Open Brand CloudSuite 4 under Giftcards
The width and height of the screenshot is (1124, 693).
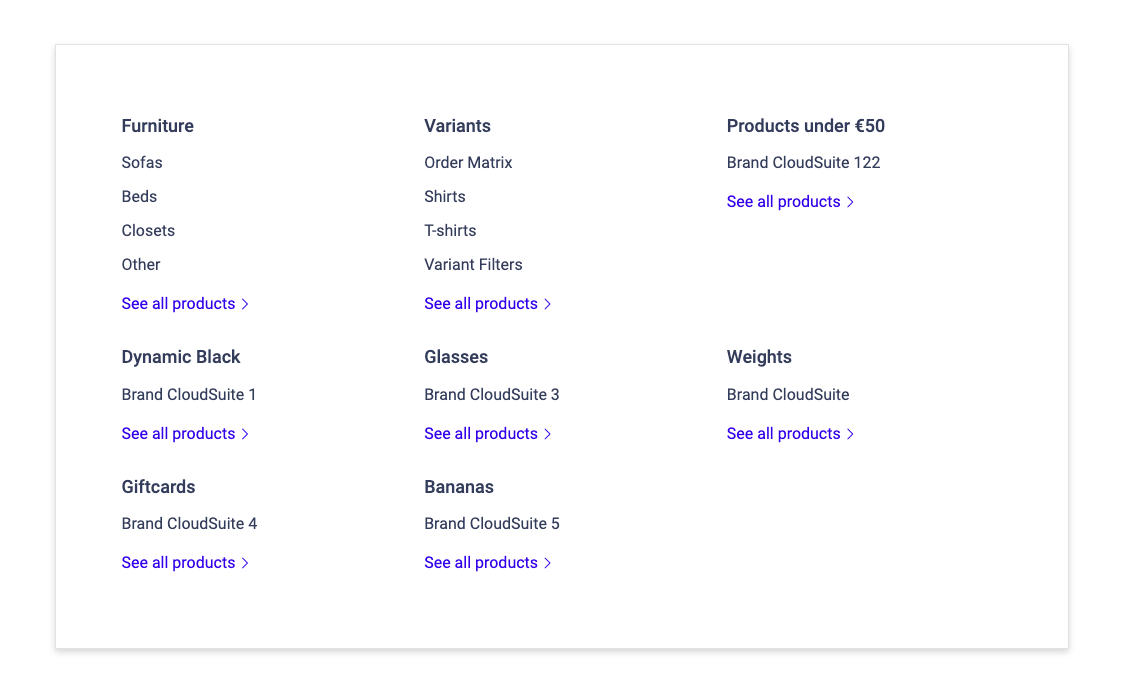[189, 523]
